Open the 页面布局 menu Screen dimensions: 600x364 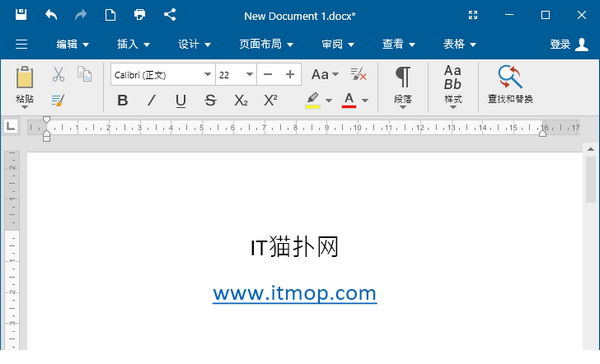pyautogui.click(x=266, y=44)
